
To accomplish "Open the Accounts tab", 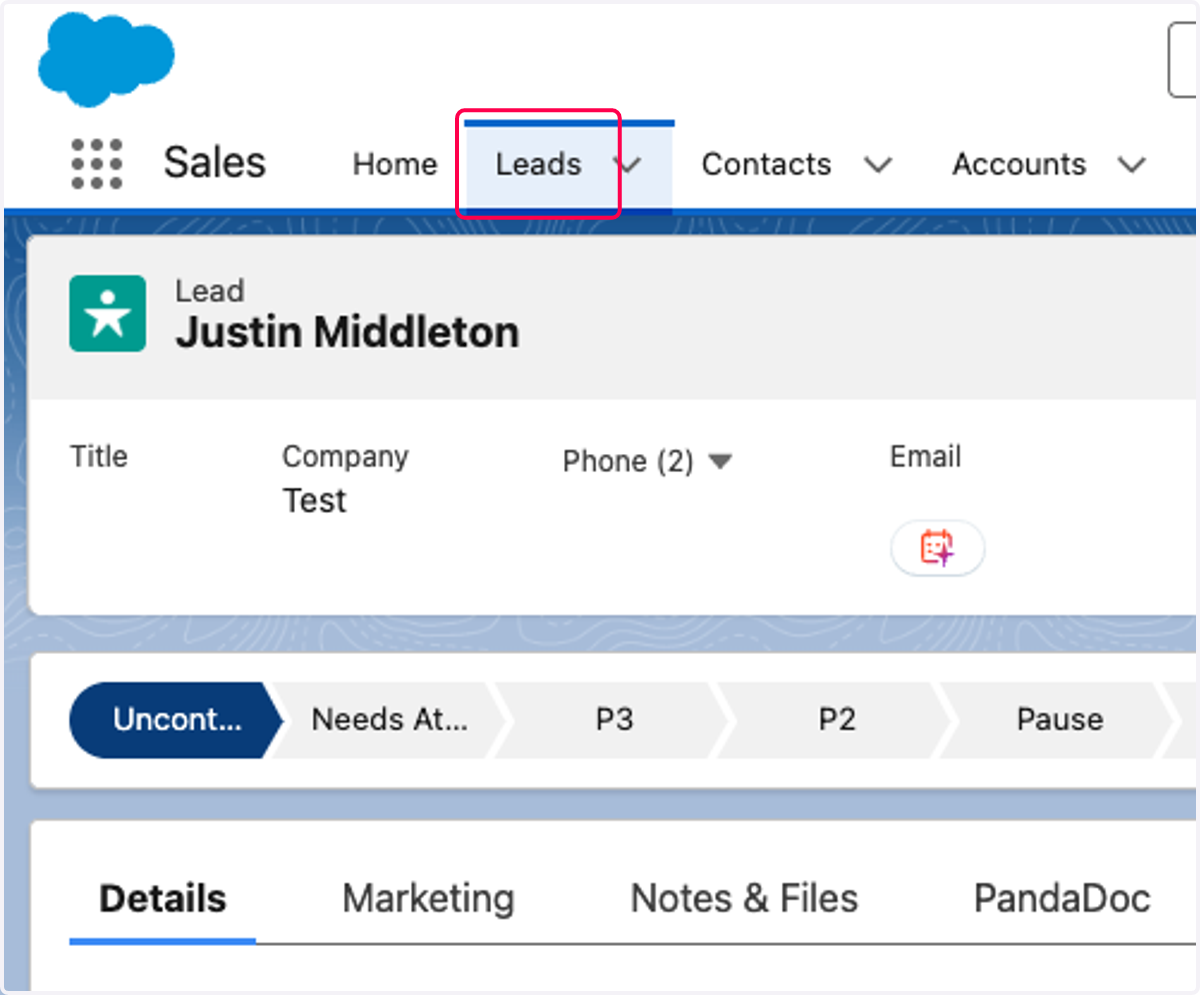I will (1019, 164).
